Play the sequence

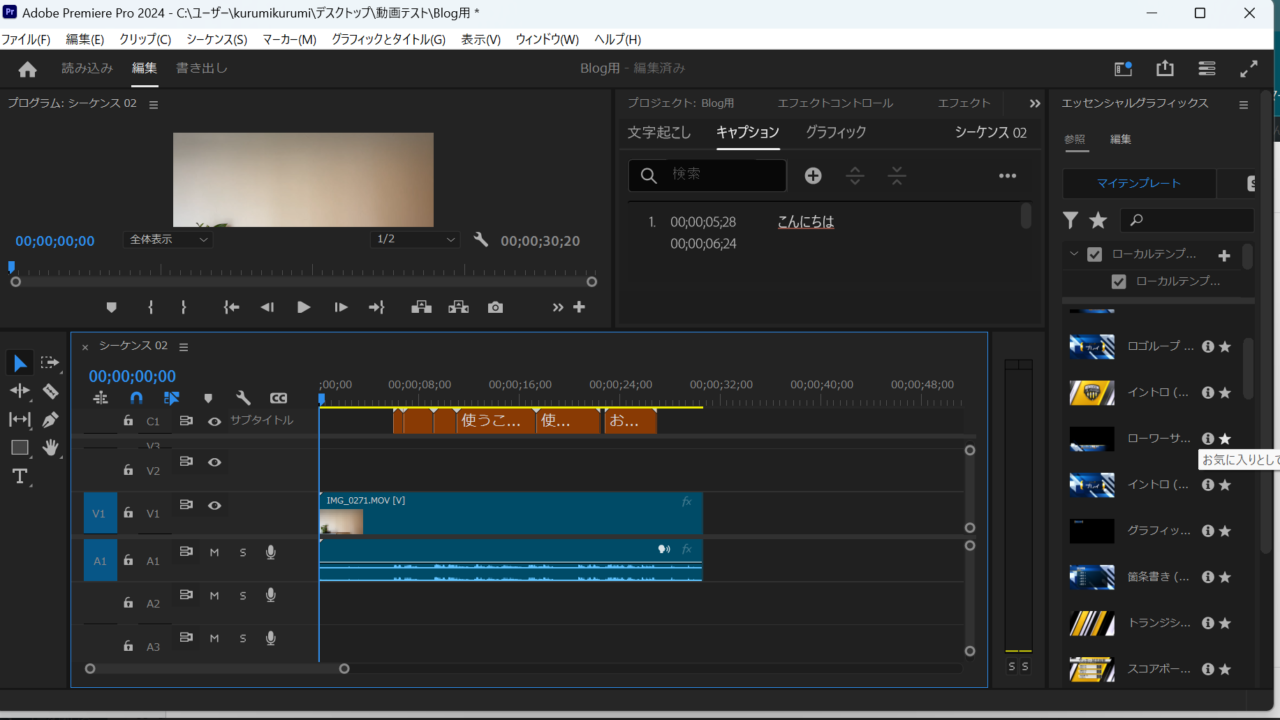[304, 307]
